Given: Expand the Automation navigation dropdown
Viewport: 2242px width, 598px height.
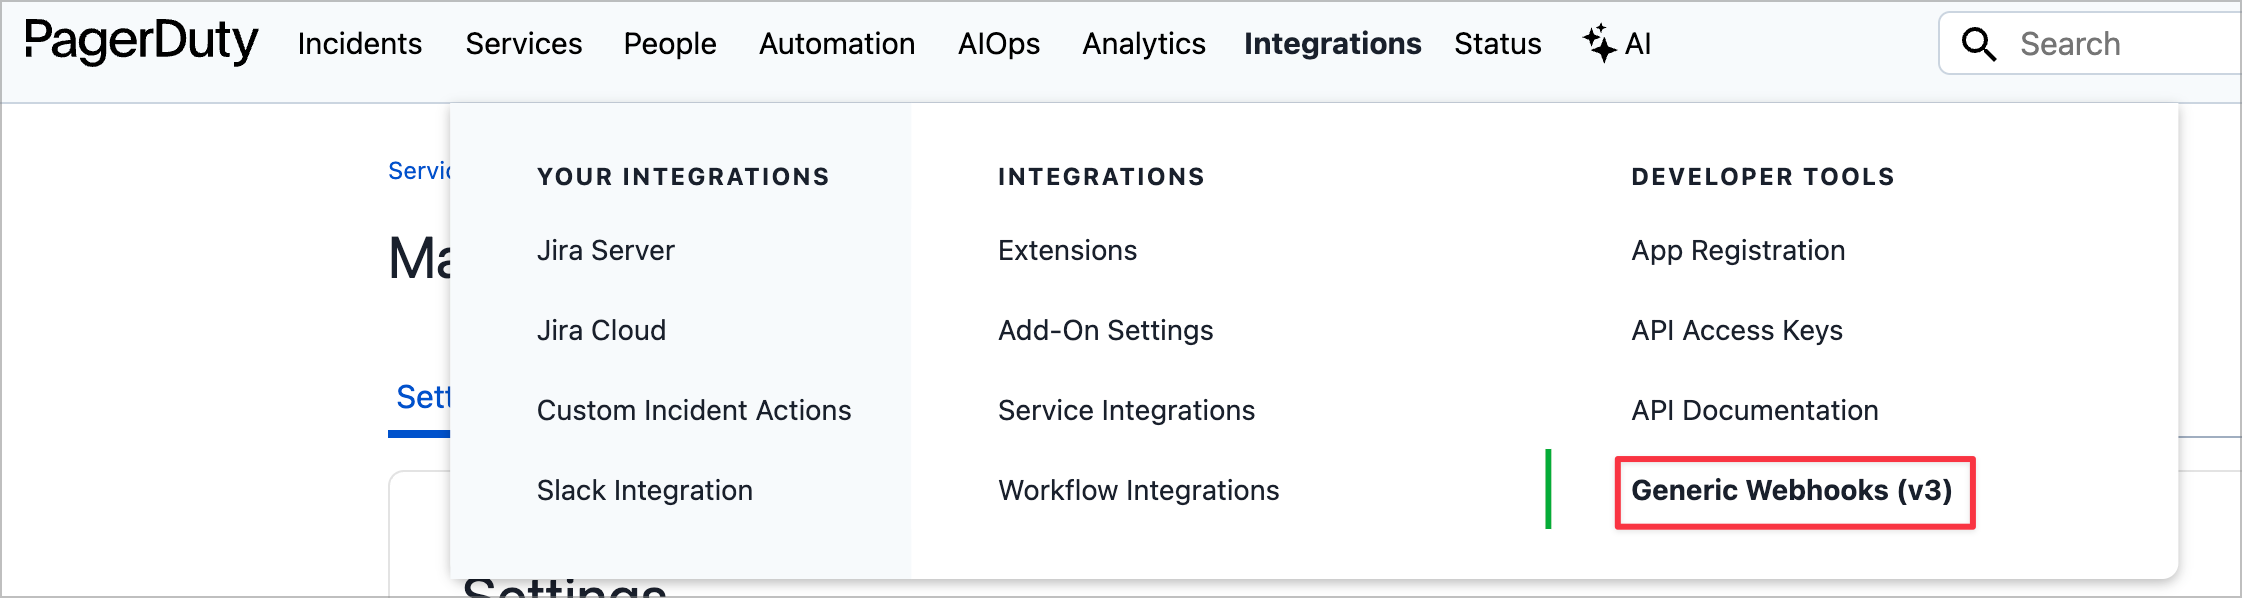Looking at the screenshot, I should pos(837,44).
